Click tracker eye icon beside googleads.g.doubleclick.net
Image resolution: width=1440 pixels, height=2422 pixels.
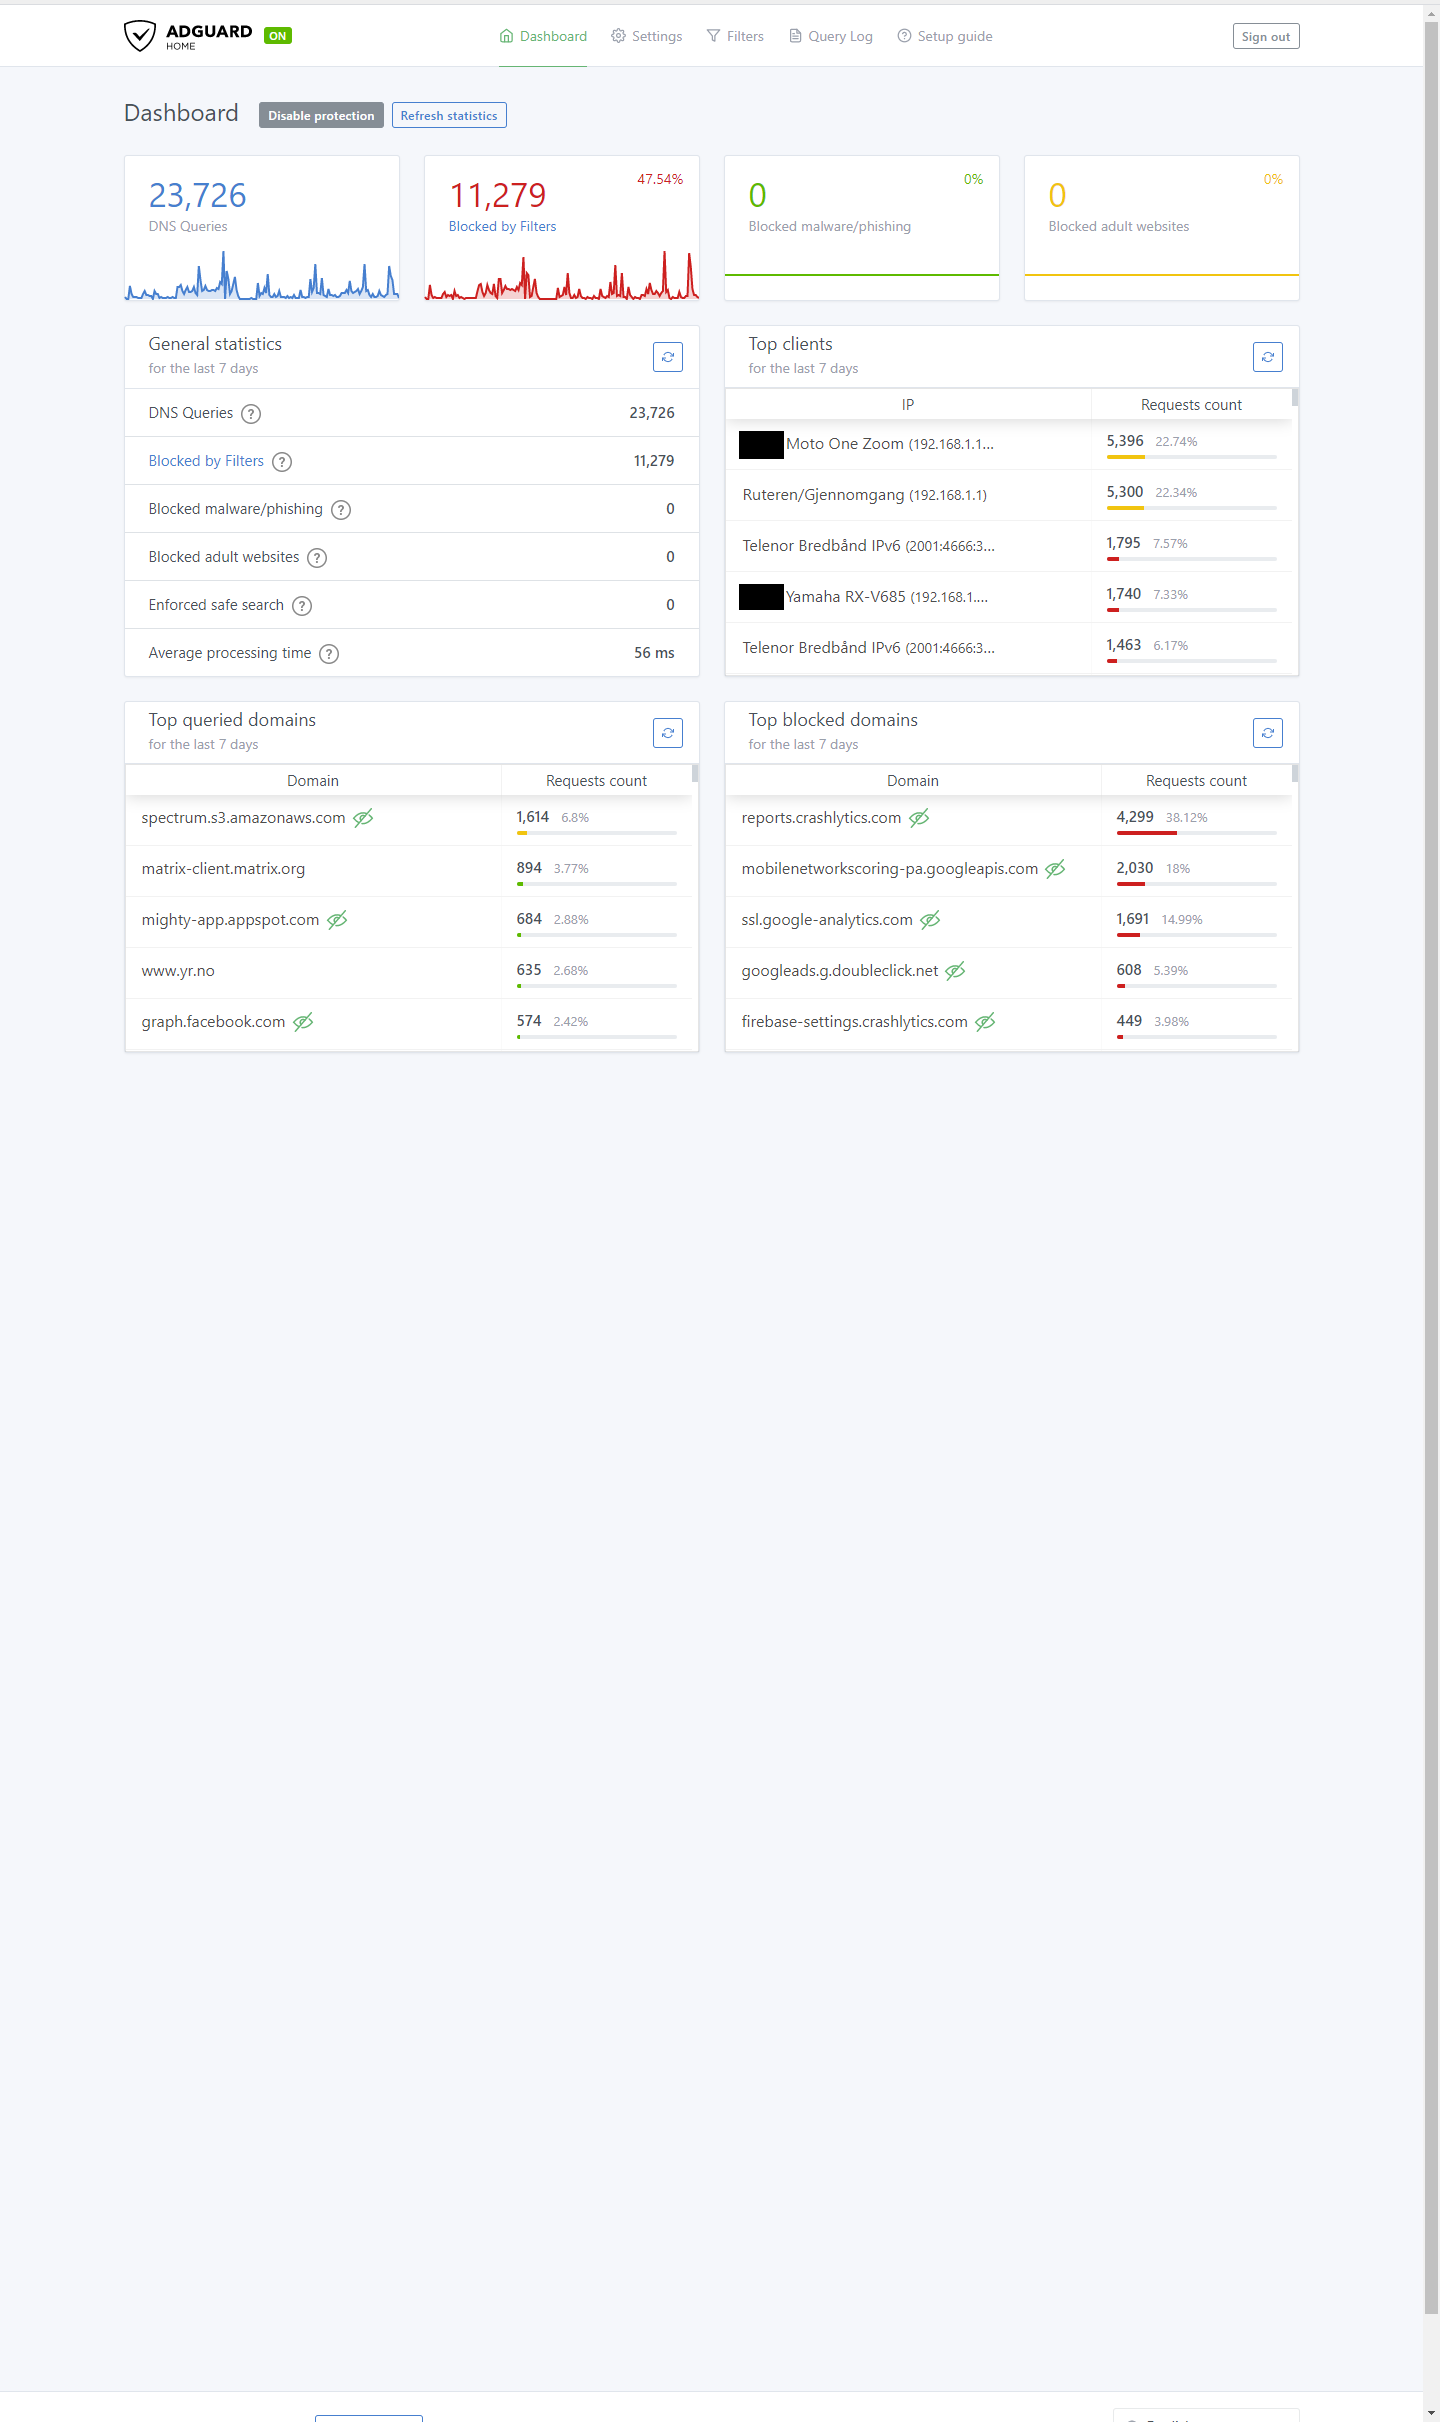(955, 971)
